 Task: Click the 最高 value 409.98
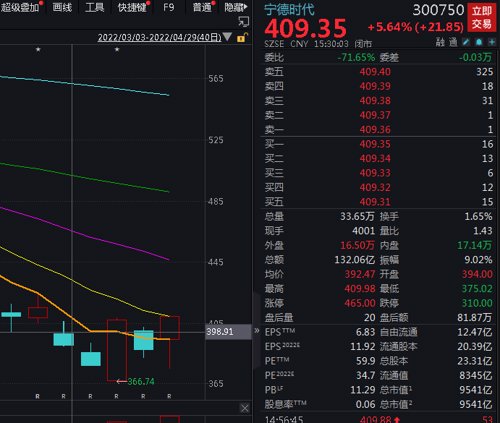(x=360, y=288)
